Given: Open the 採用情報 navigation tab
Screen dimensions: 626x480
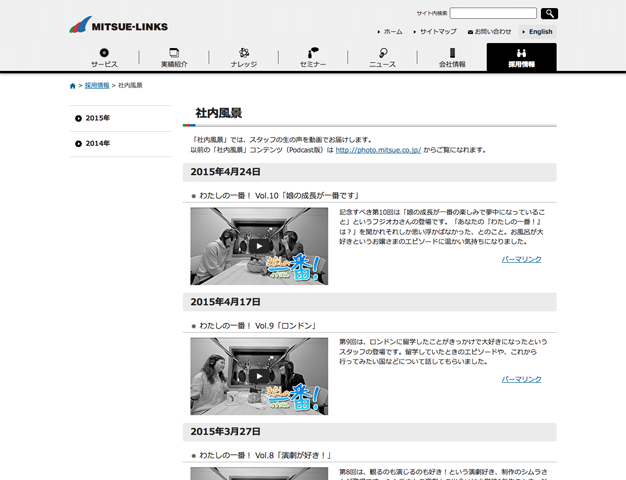Looking at the screenshot, I should pyautogui.click(x=521, y=58).
